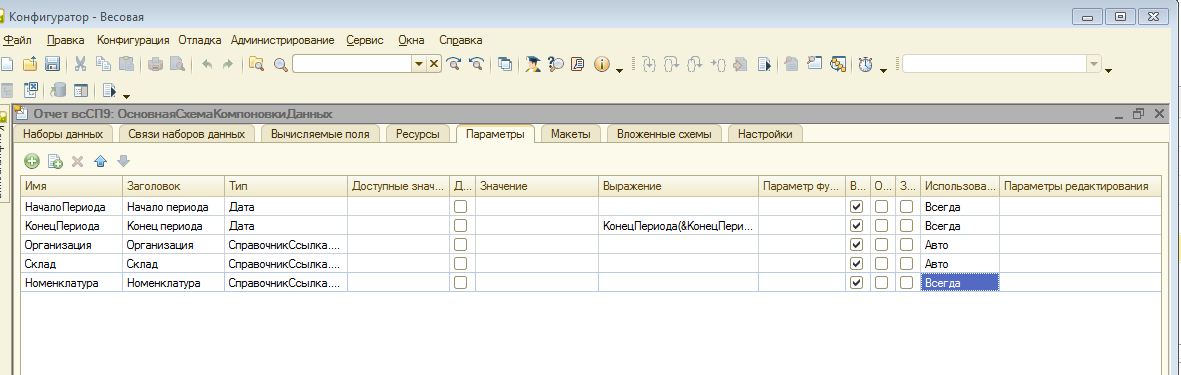Click in the toolbar search input field
Viewport: 1181px width, 375px height.
[x=352, y=65]
